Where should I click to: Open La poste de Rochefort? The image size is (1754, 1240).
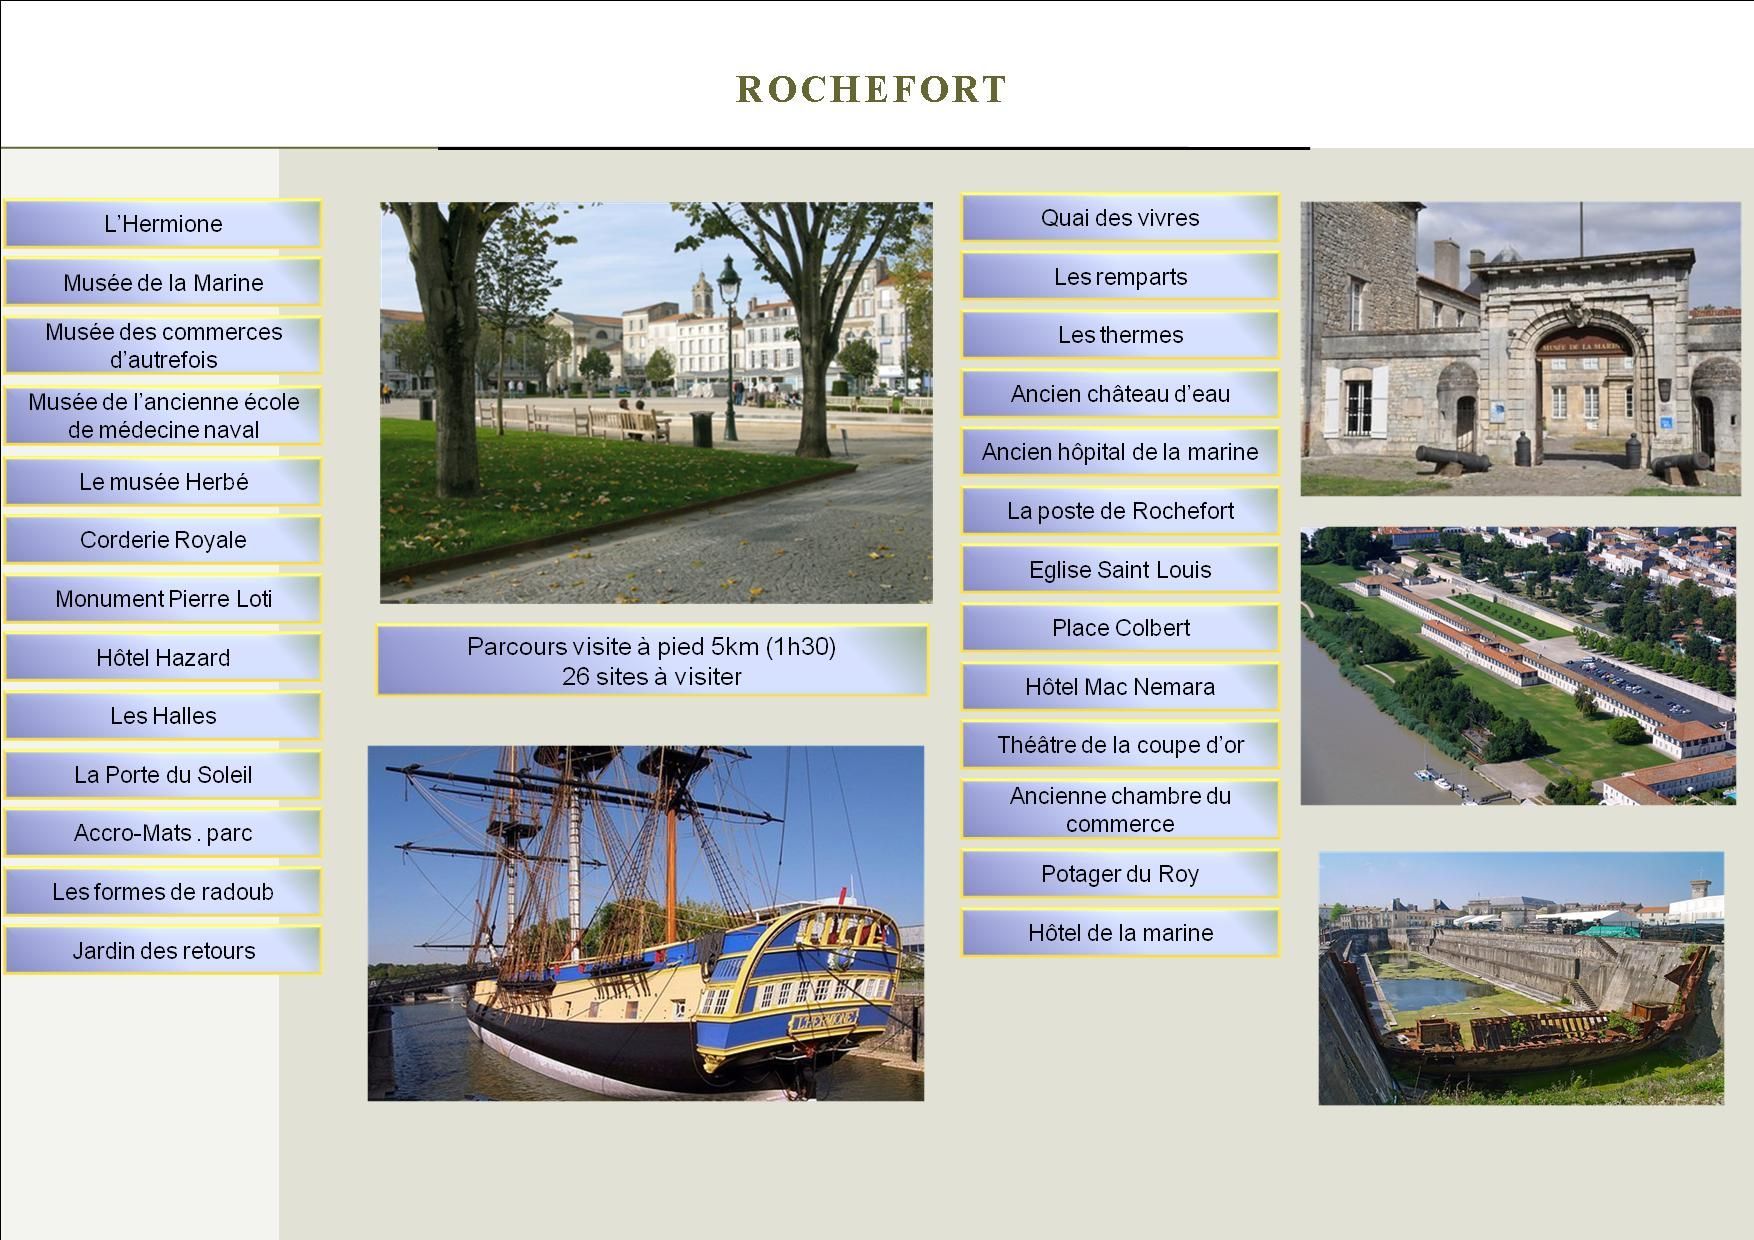pyautogui.click(x=1120, y=511)
